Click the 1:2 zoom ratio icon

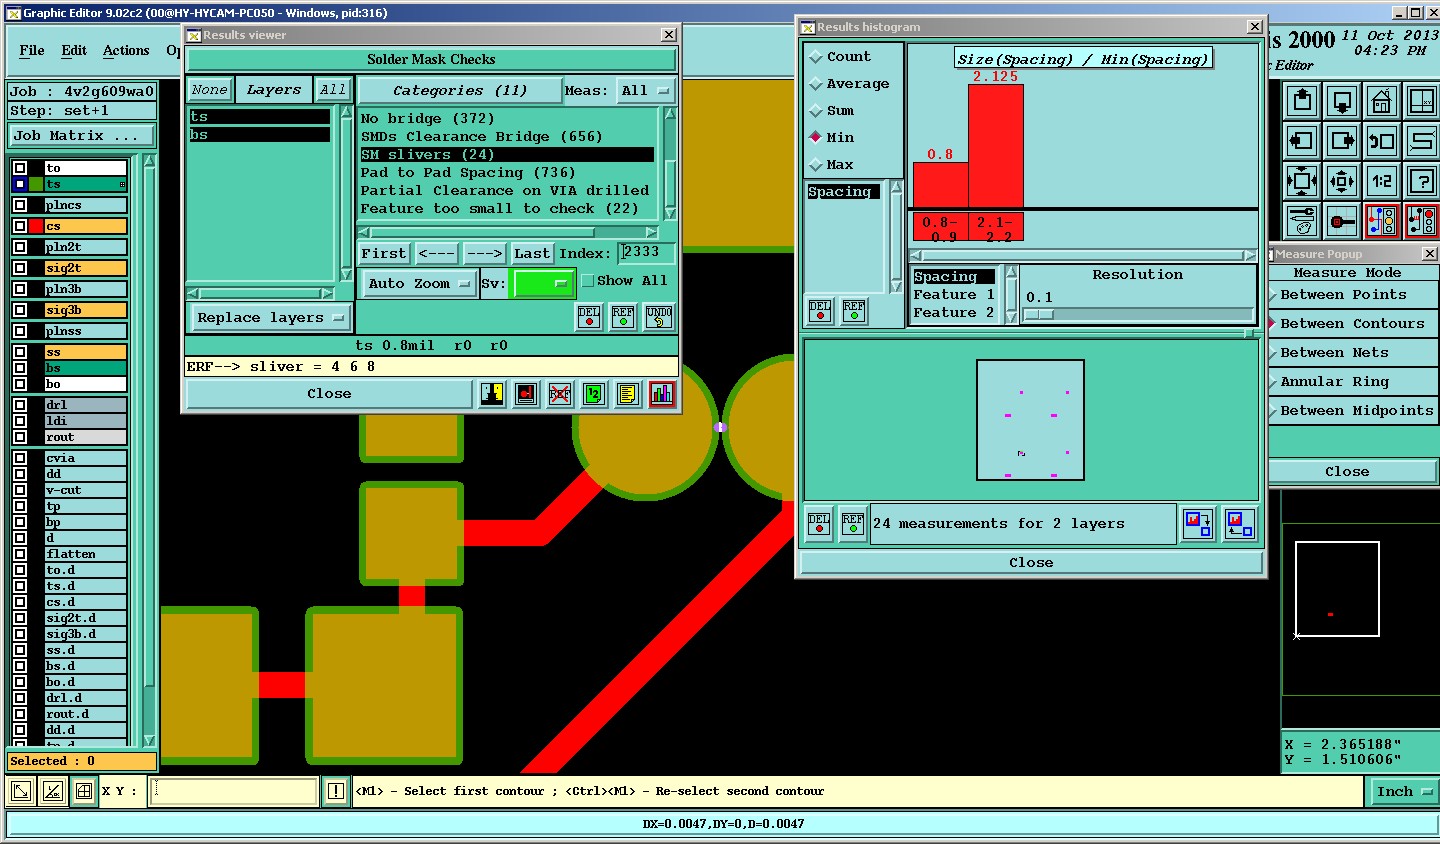coord(1382,181)
